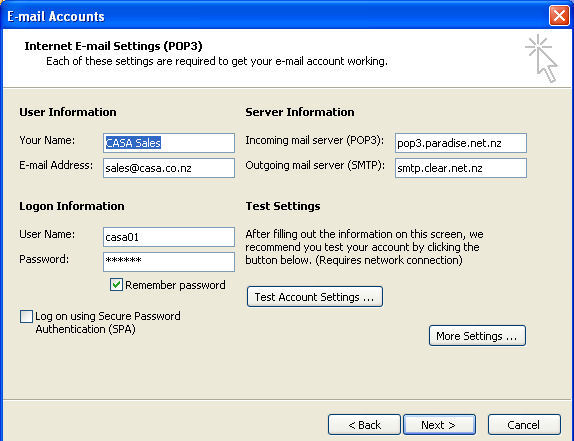Click the Test Settings section heading

283,206
